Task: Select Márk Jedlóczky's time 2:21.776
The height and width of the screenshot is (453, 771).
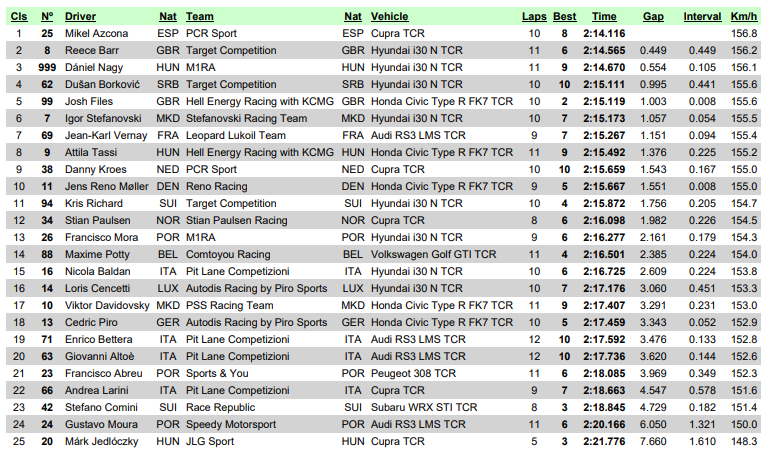Action: 604,441
